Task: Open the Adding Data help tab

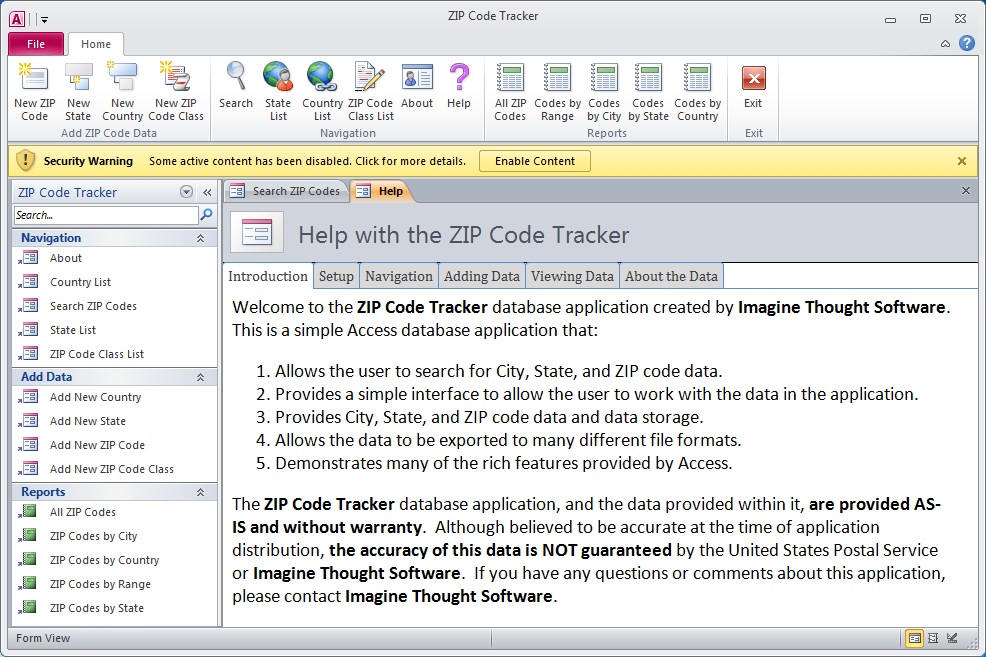Action: 482,276
